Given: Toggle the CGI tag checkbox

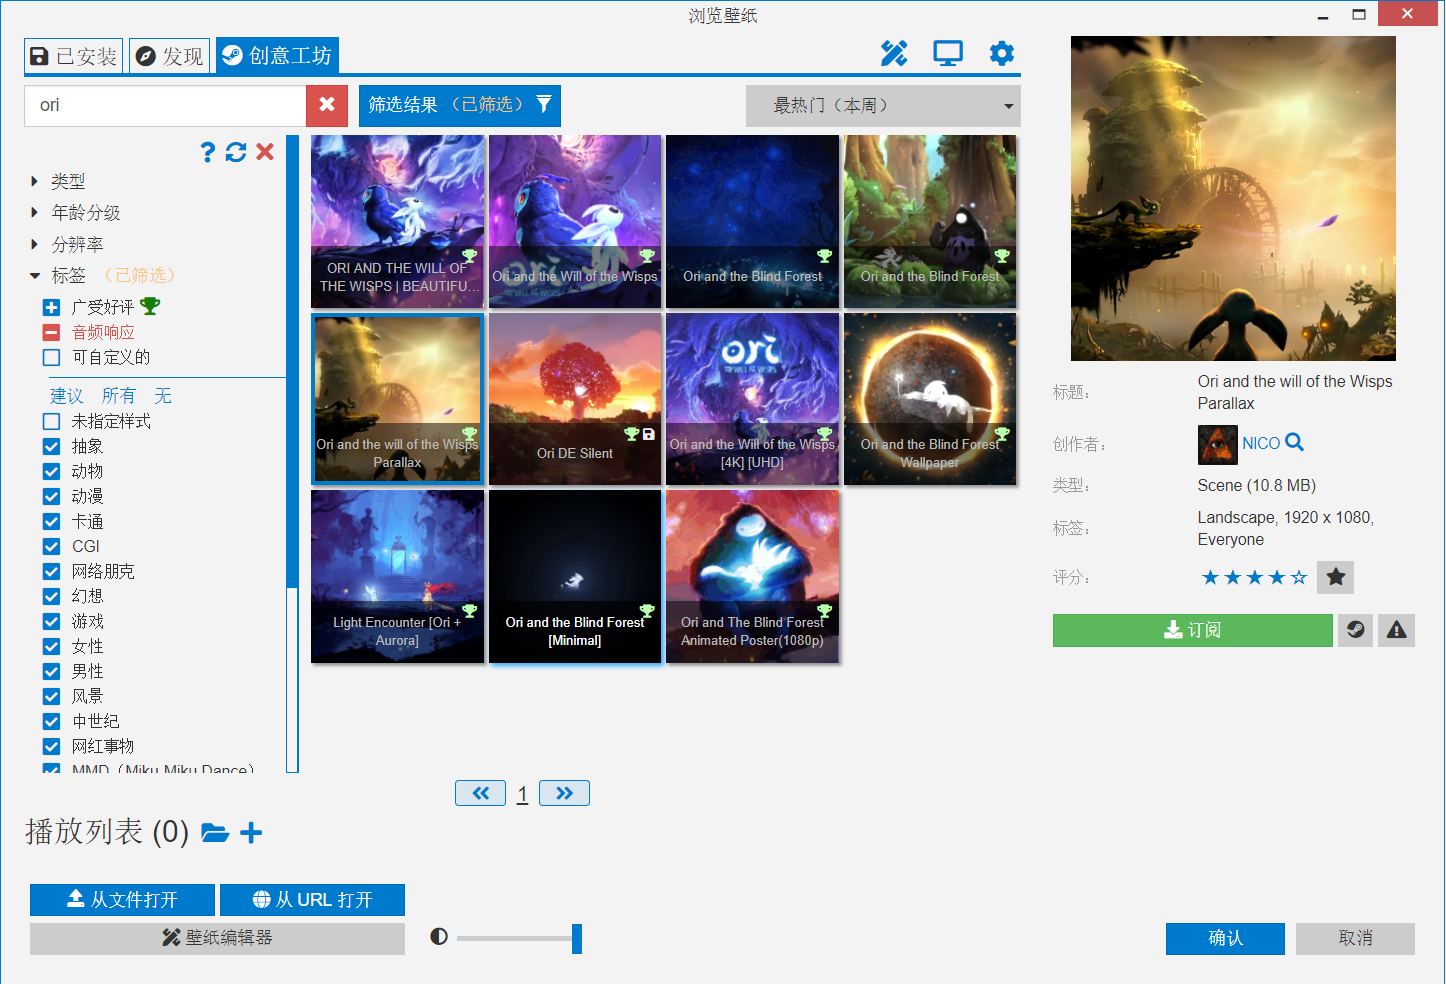Looking at the screenshot, I should pyautogui.click(x=52, y=546).
